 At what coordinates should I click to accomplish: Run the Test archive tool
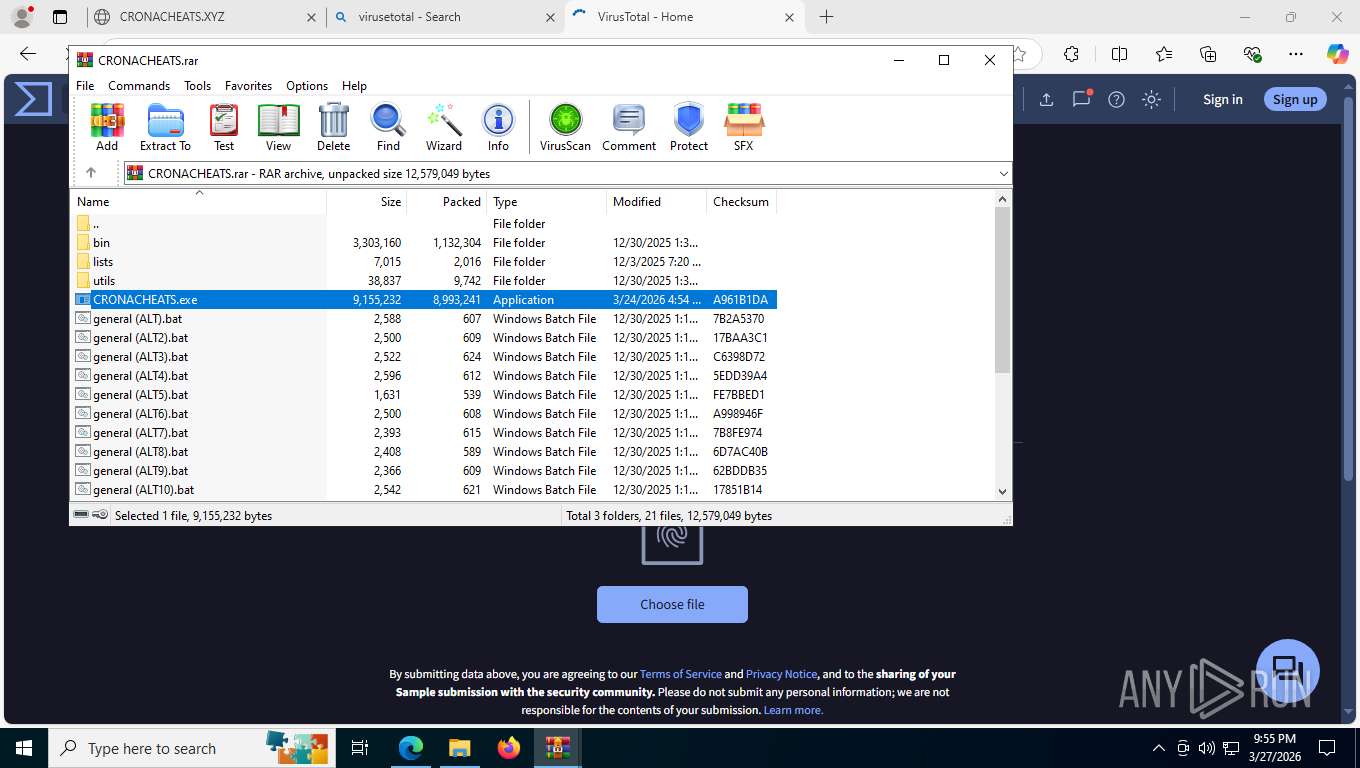click(x=224, y=127)
